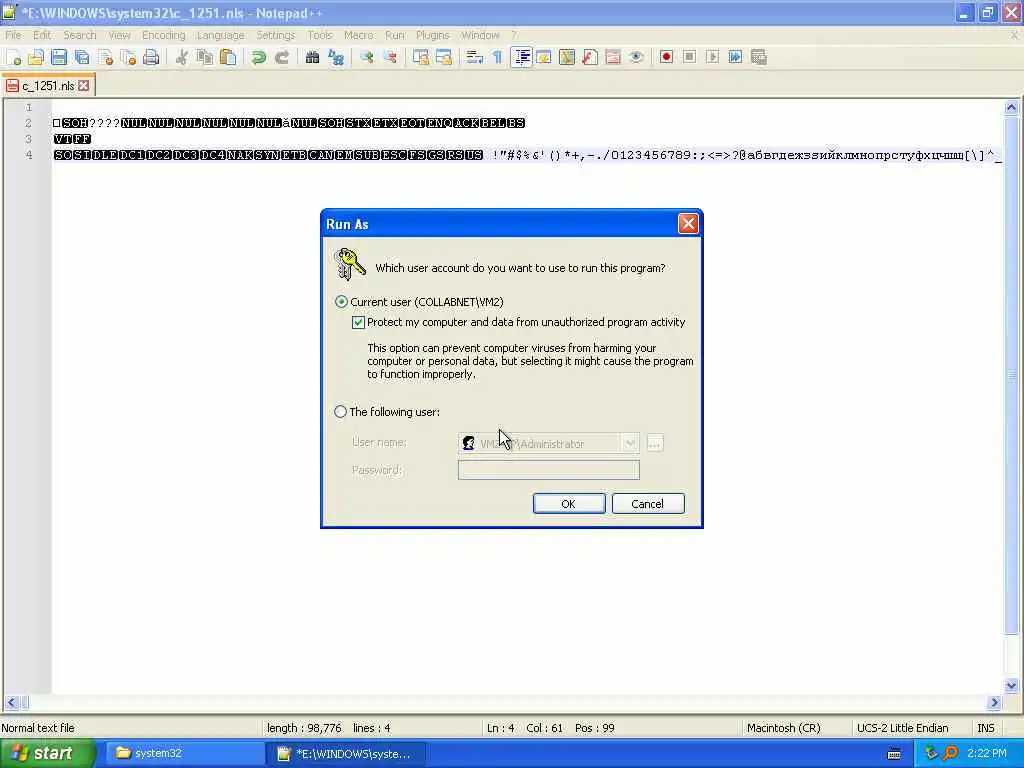Viewport: 1024px width, 768px height.
Task: Click Run Macro Multiple Times icon
Action: click(735, 57)
